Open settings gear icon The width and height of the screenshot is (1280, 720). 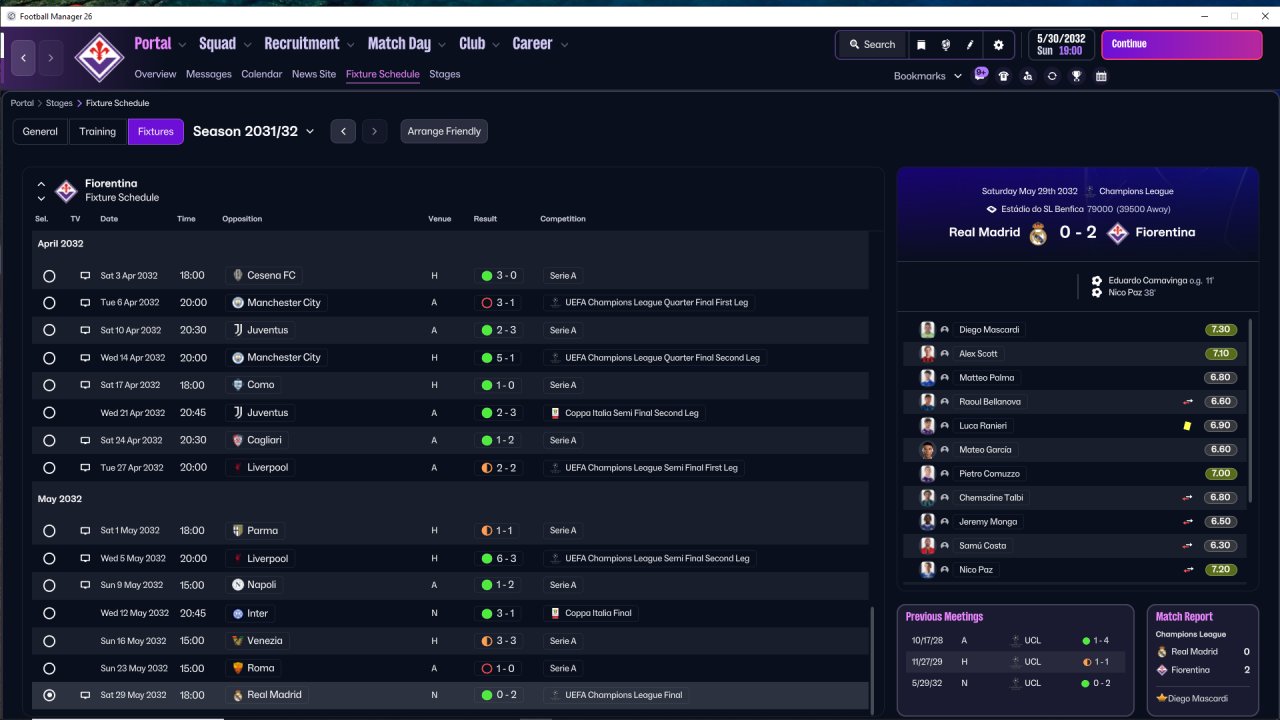coord(998,44)
